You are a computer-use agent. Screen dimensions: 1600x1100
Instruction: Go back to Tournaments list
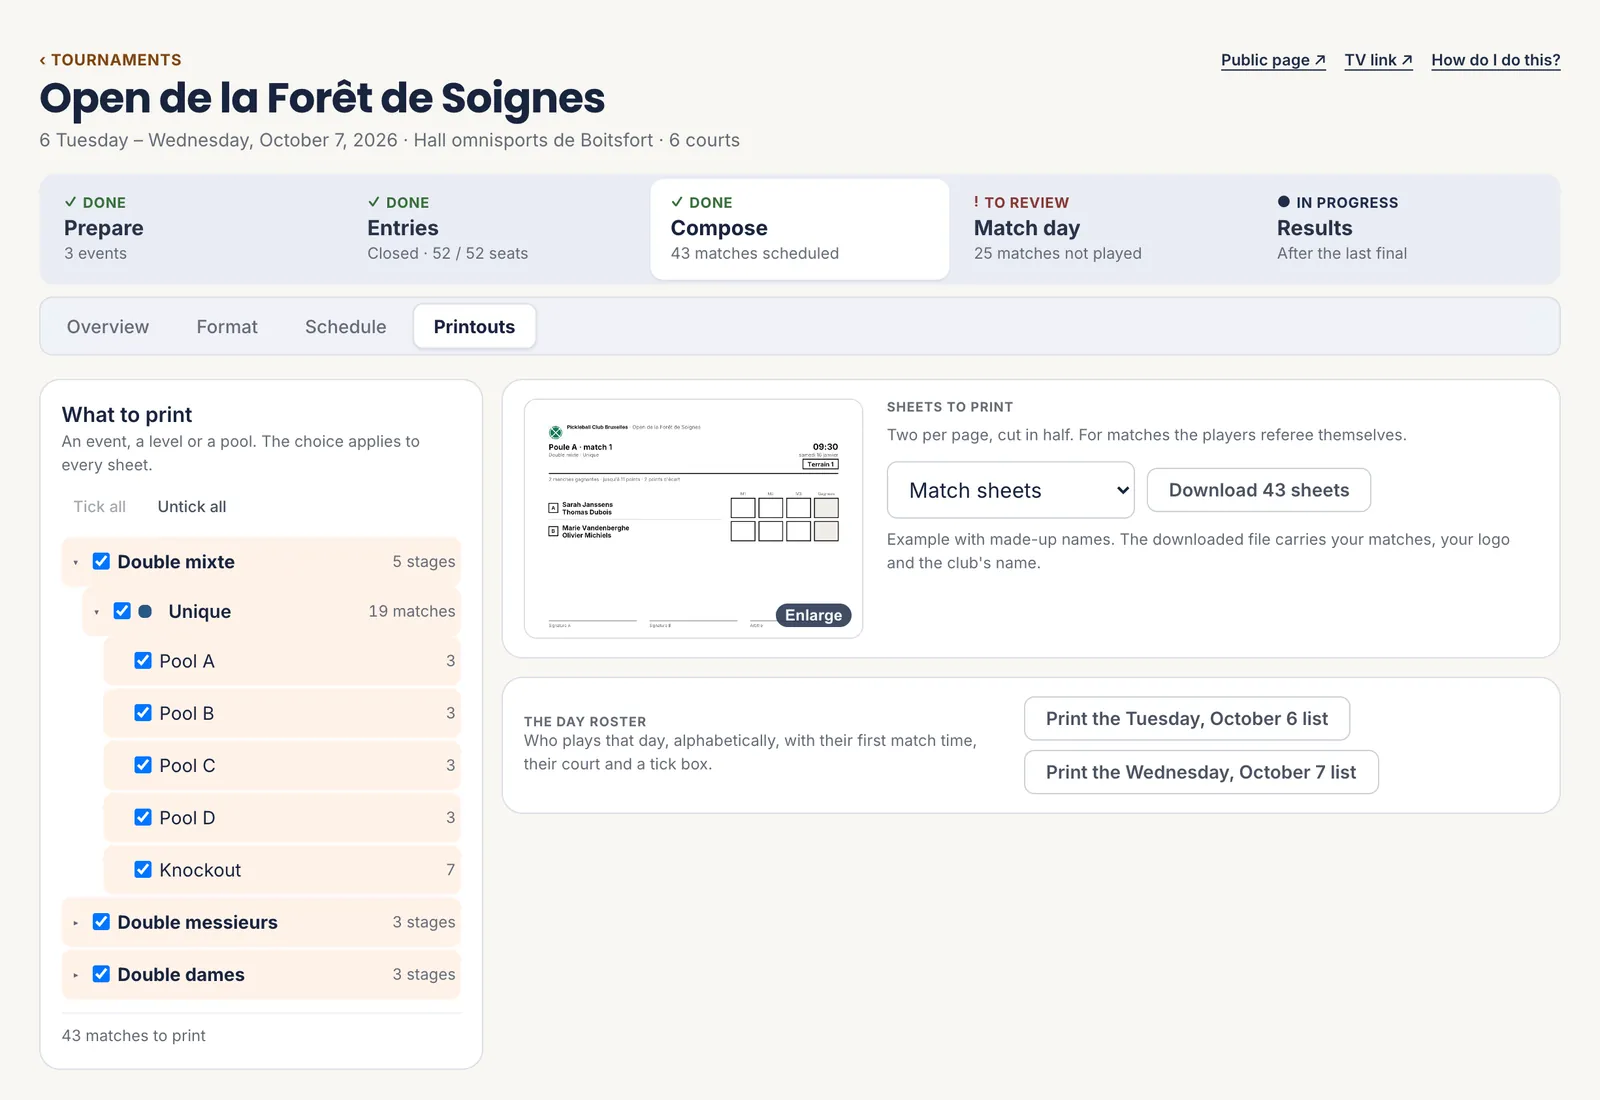[x=110, y=60]
